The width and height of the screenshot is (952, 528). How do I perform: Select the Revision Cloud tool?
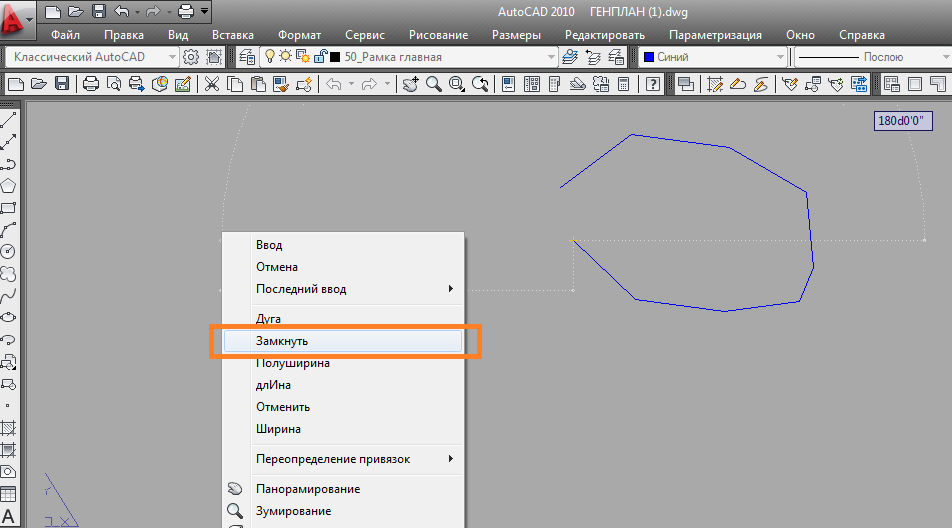click(x=8, y=274)
